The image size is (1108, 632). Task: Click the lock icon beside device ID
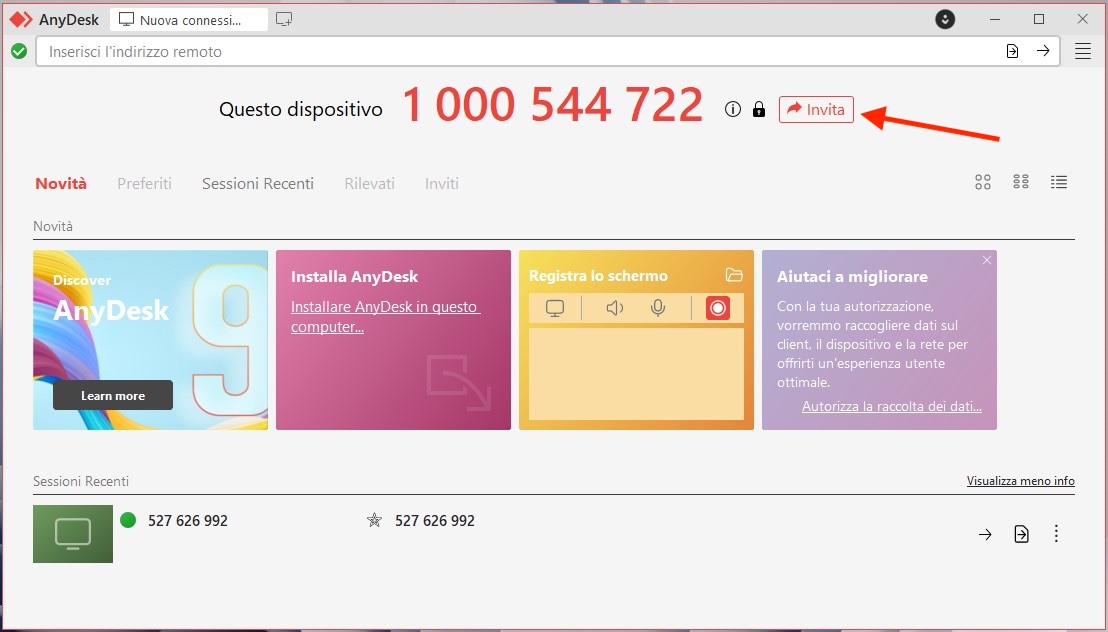pos(759,110)
